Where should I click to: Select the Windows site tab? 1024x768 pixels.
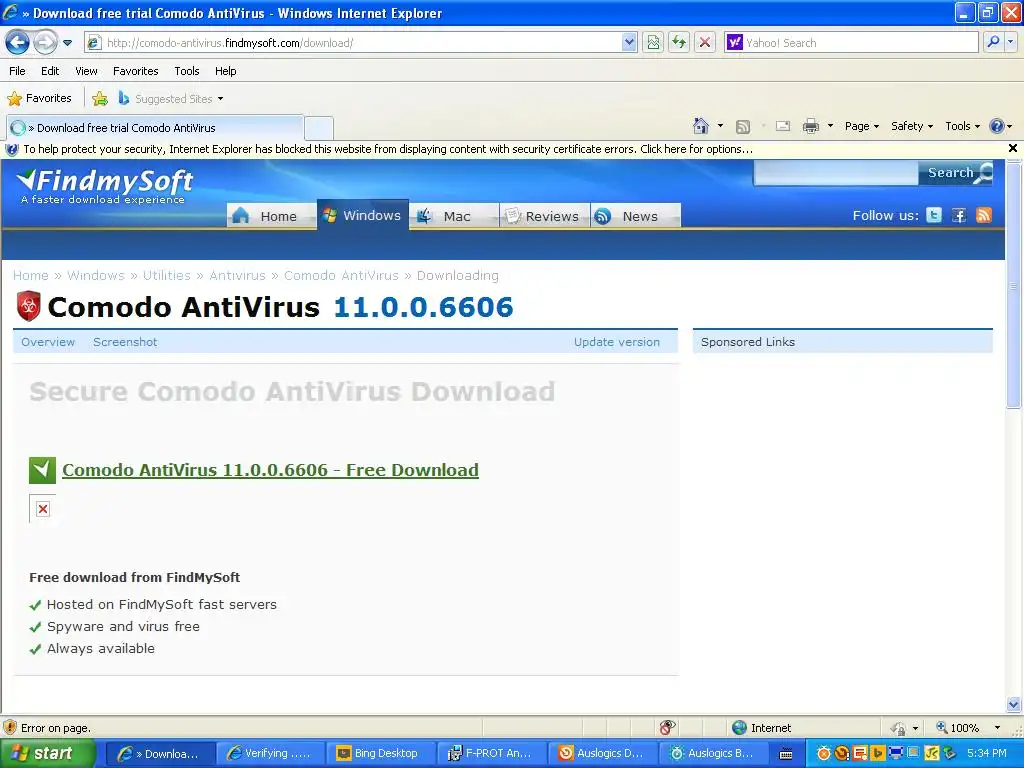(x=363, y=215)
